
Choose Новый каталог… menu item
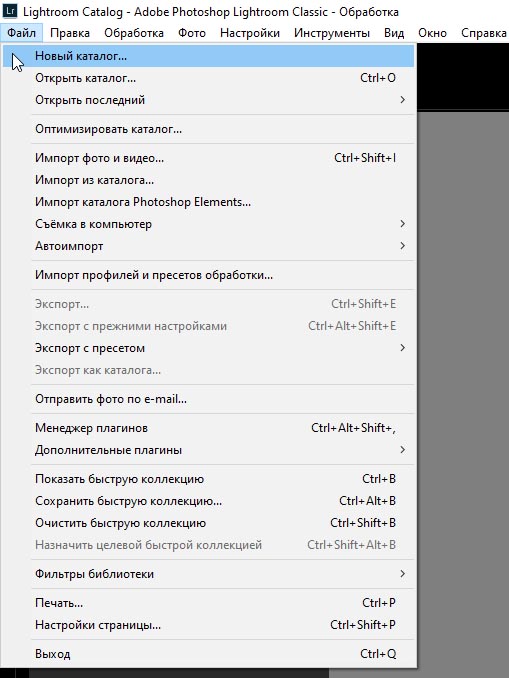pyautogui.click(x=208, y=56)
